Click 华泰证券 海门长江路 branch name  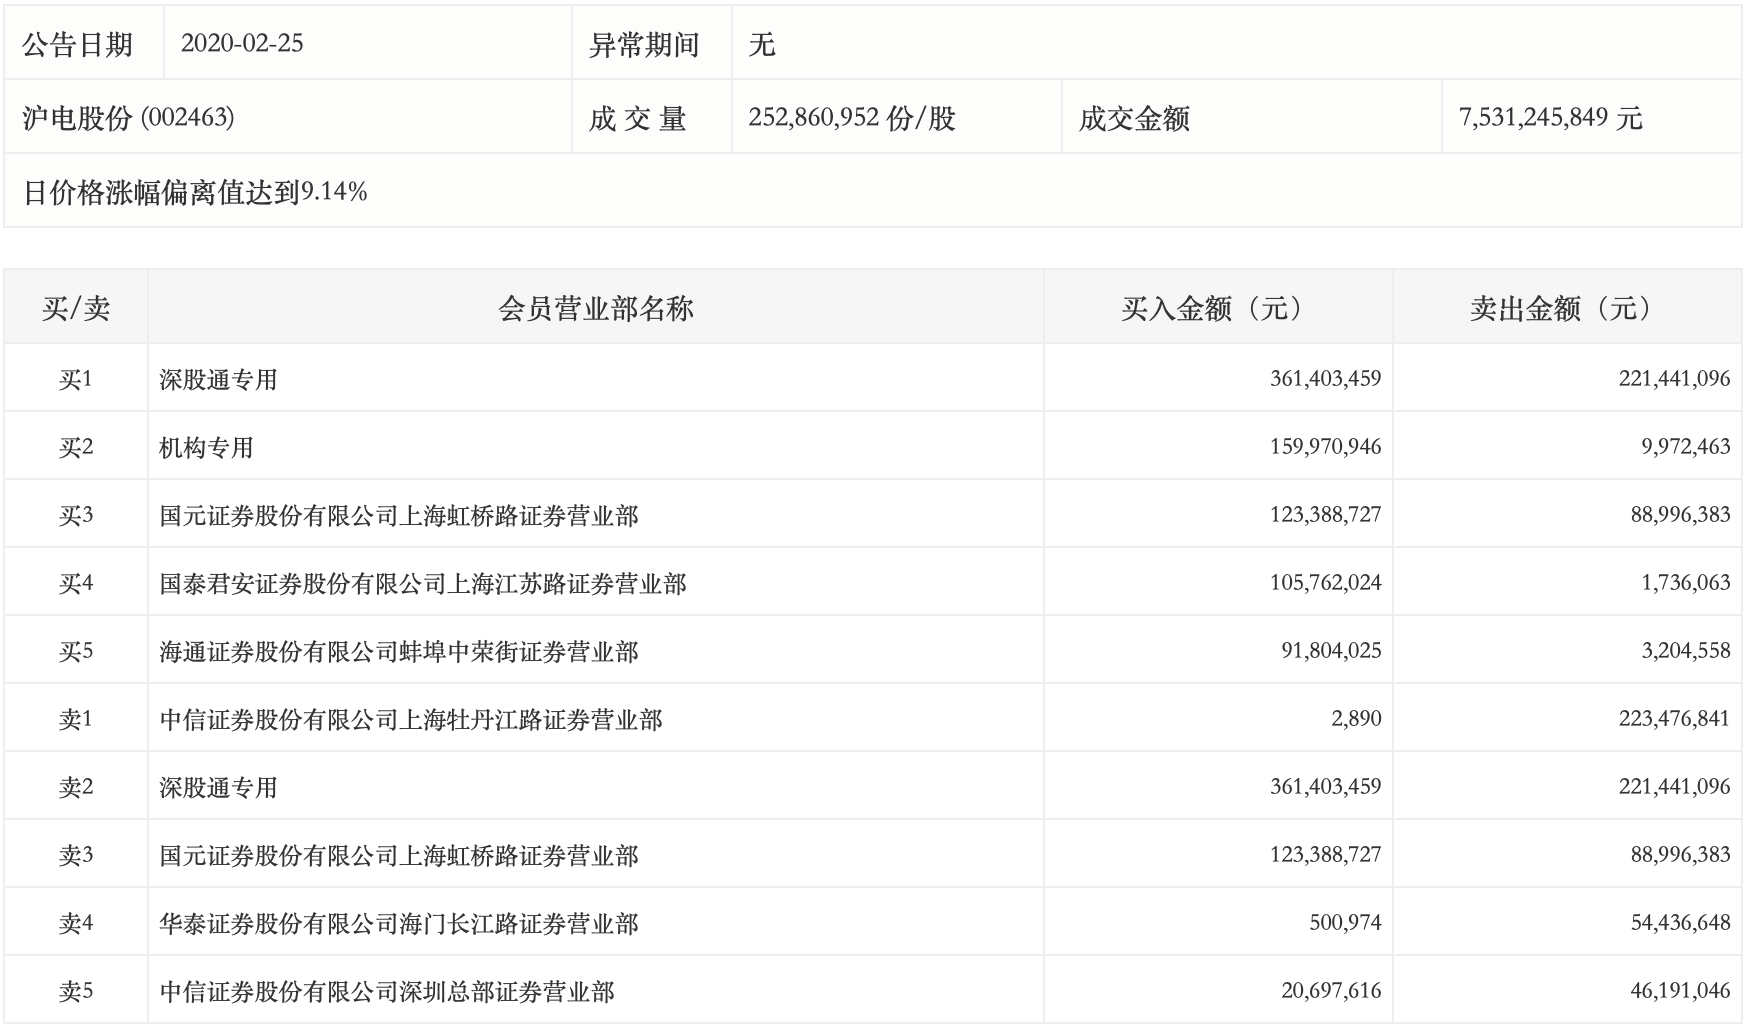pyautogui.click(x=399, y=924)
